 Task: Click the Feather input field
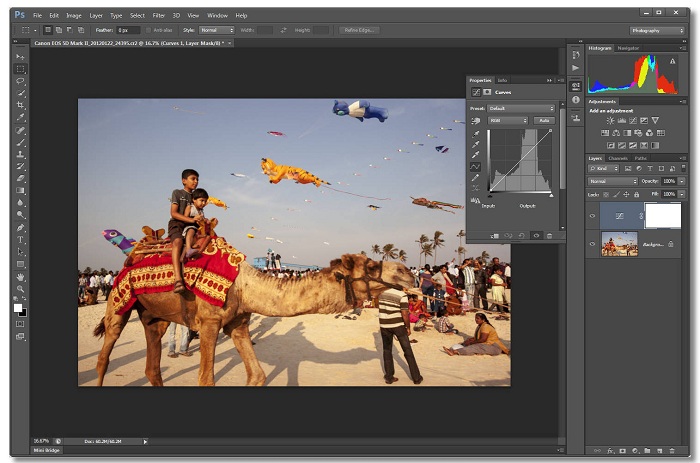click(x=128, y=30)
